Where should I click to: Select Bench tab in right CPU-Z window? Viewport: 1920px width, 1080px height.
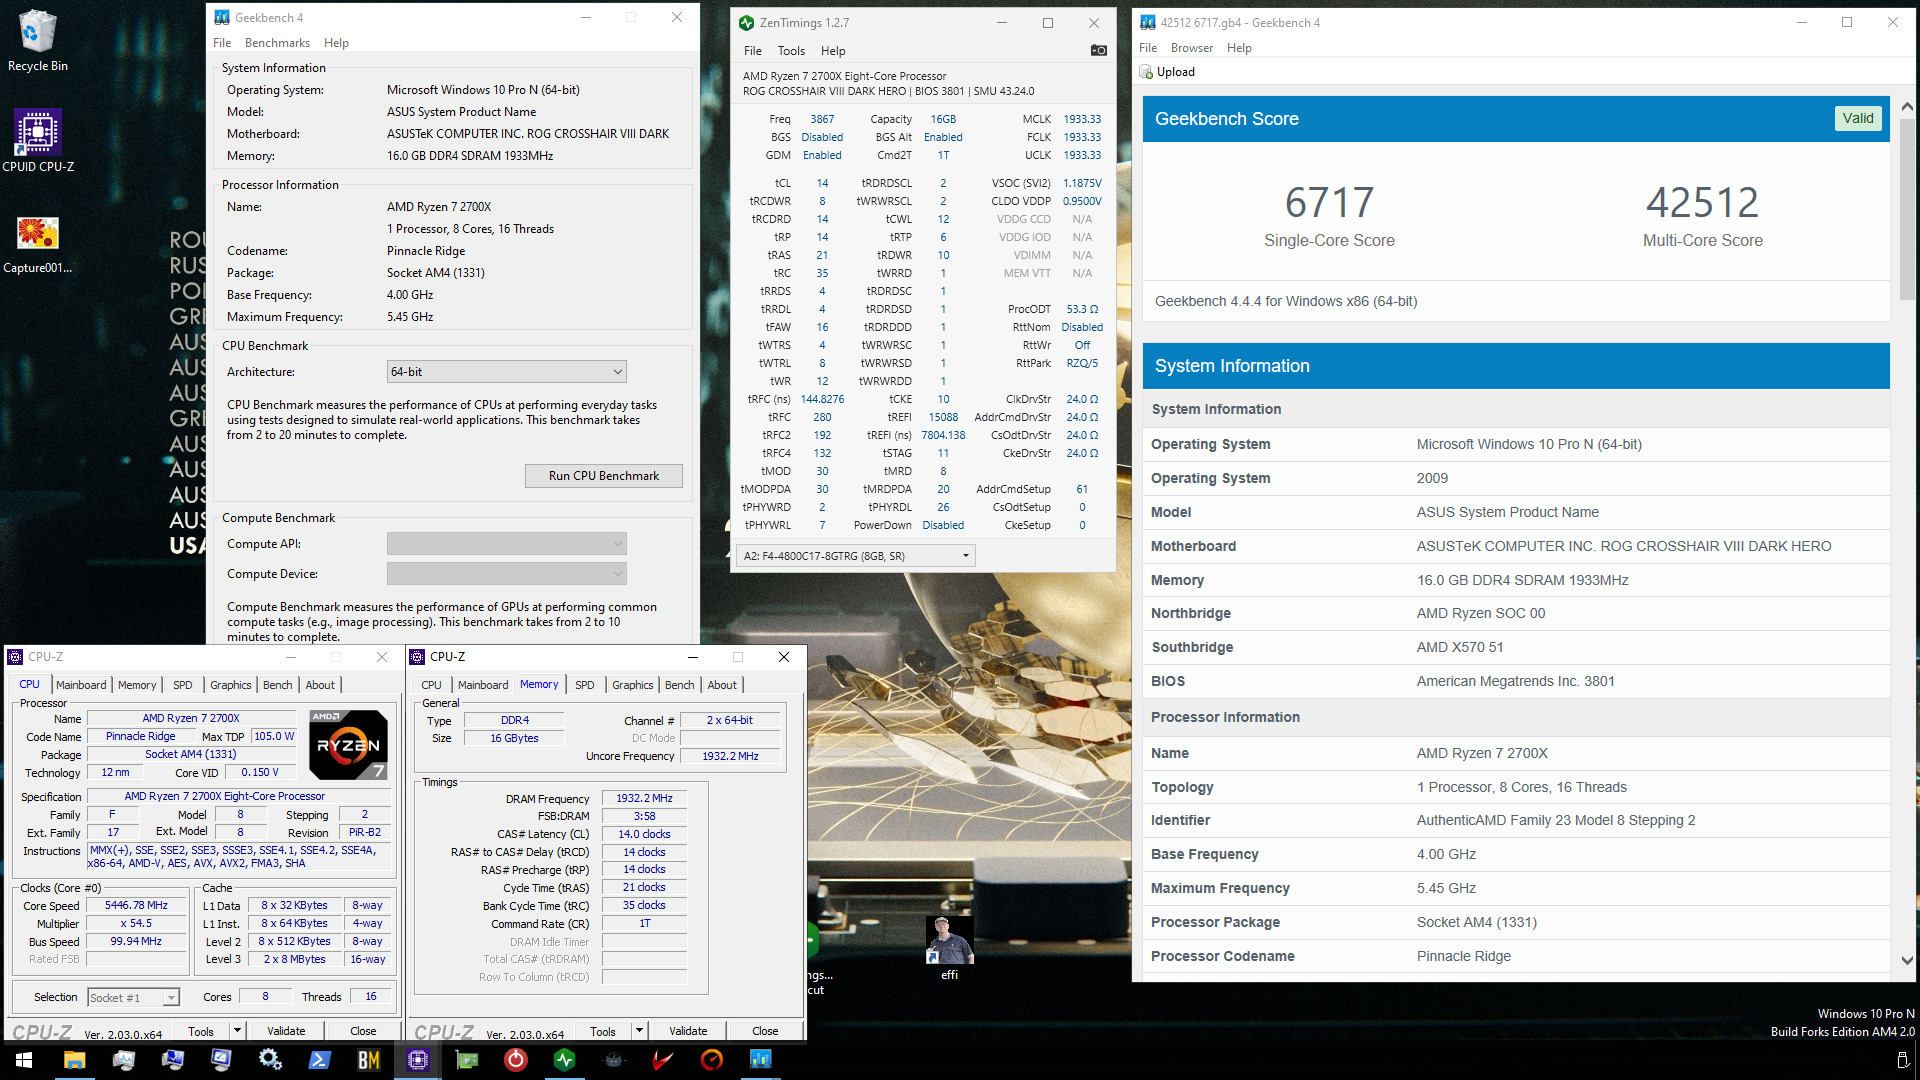tap(680, 685)
